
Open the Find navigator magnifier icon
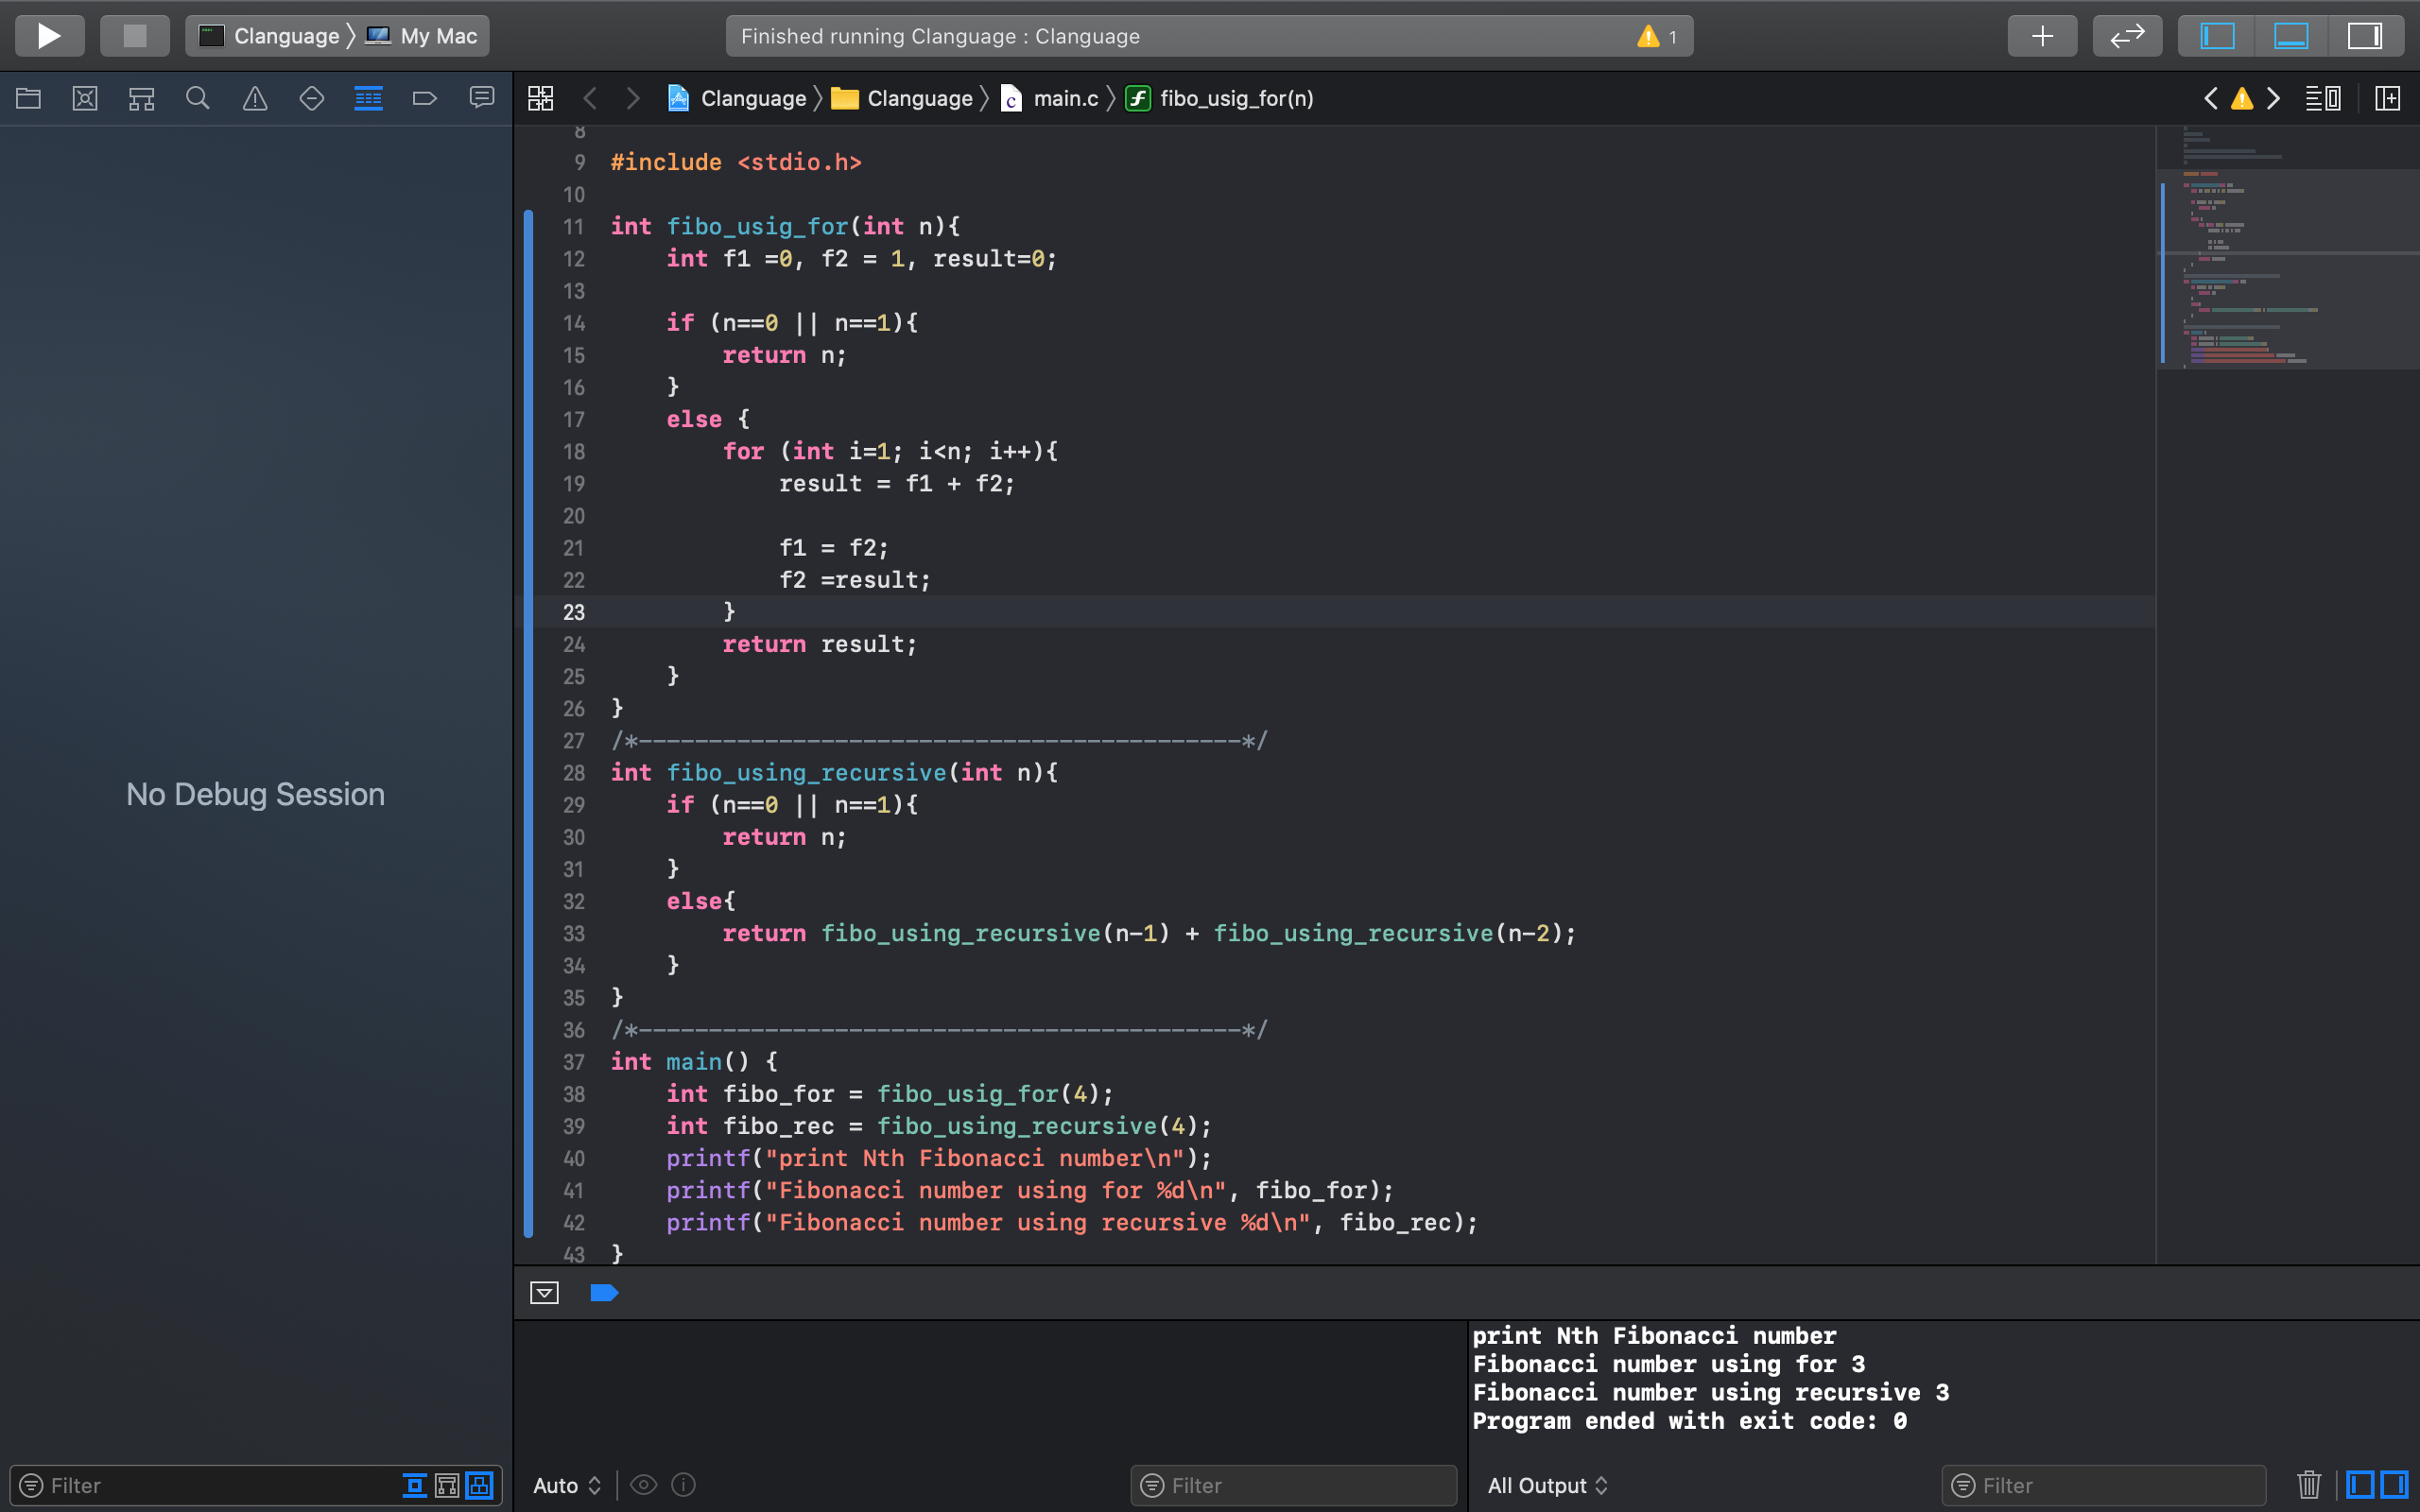pyautogui.click(x=198, y=98)
